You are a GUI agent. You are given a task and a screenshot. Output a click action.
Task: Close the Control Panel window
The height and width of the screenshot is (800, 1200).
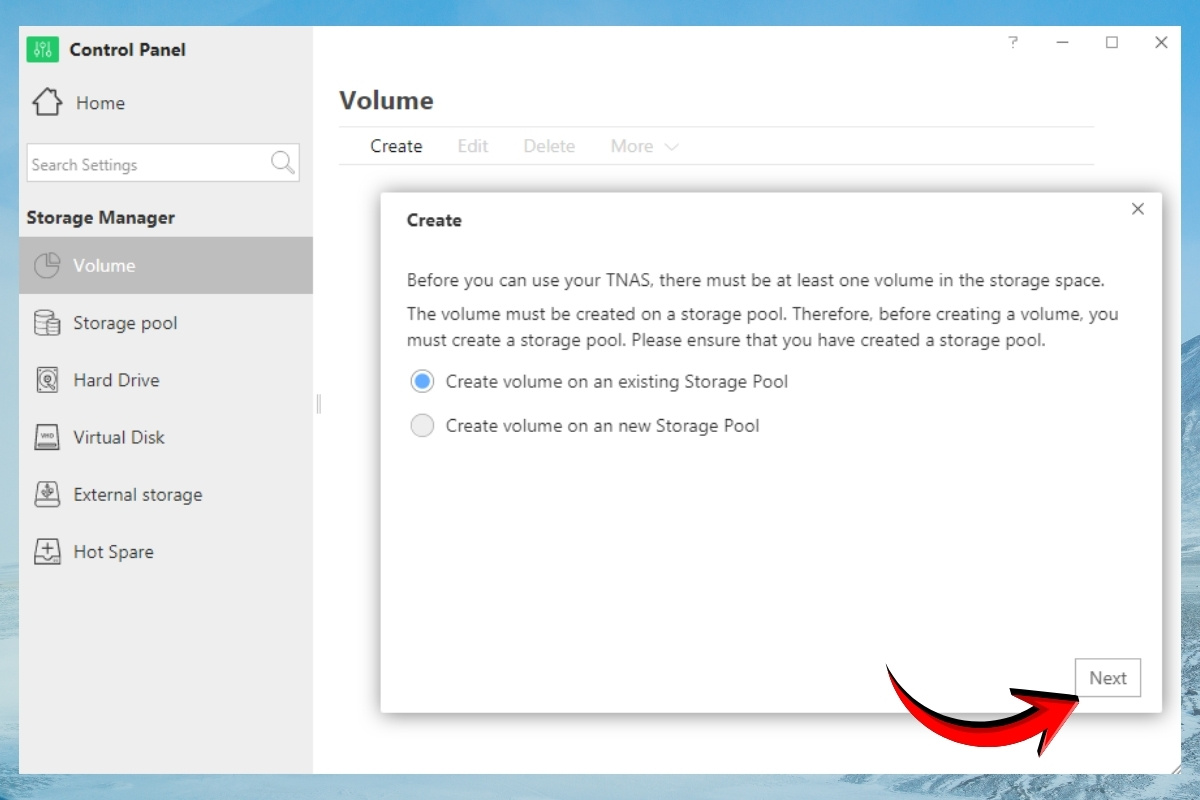(1161, 42)
